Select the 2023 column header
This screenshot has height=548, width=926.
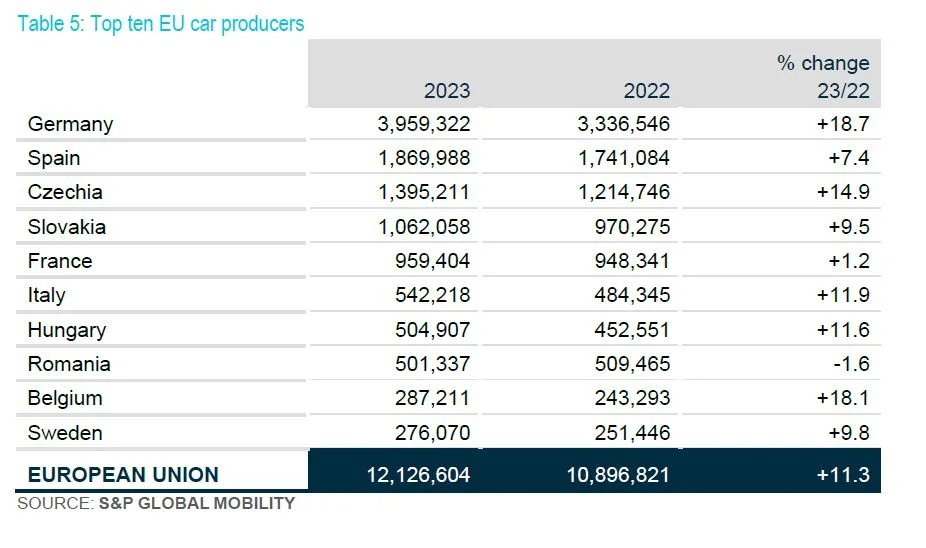pos(446,91)
